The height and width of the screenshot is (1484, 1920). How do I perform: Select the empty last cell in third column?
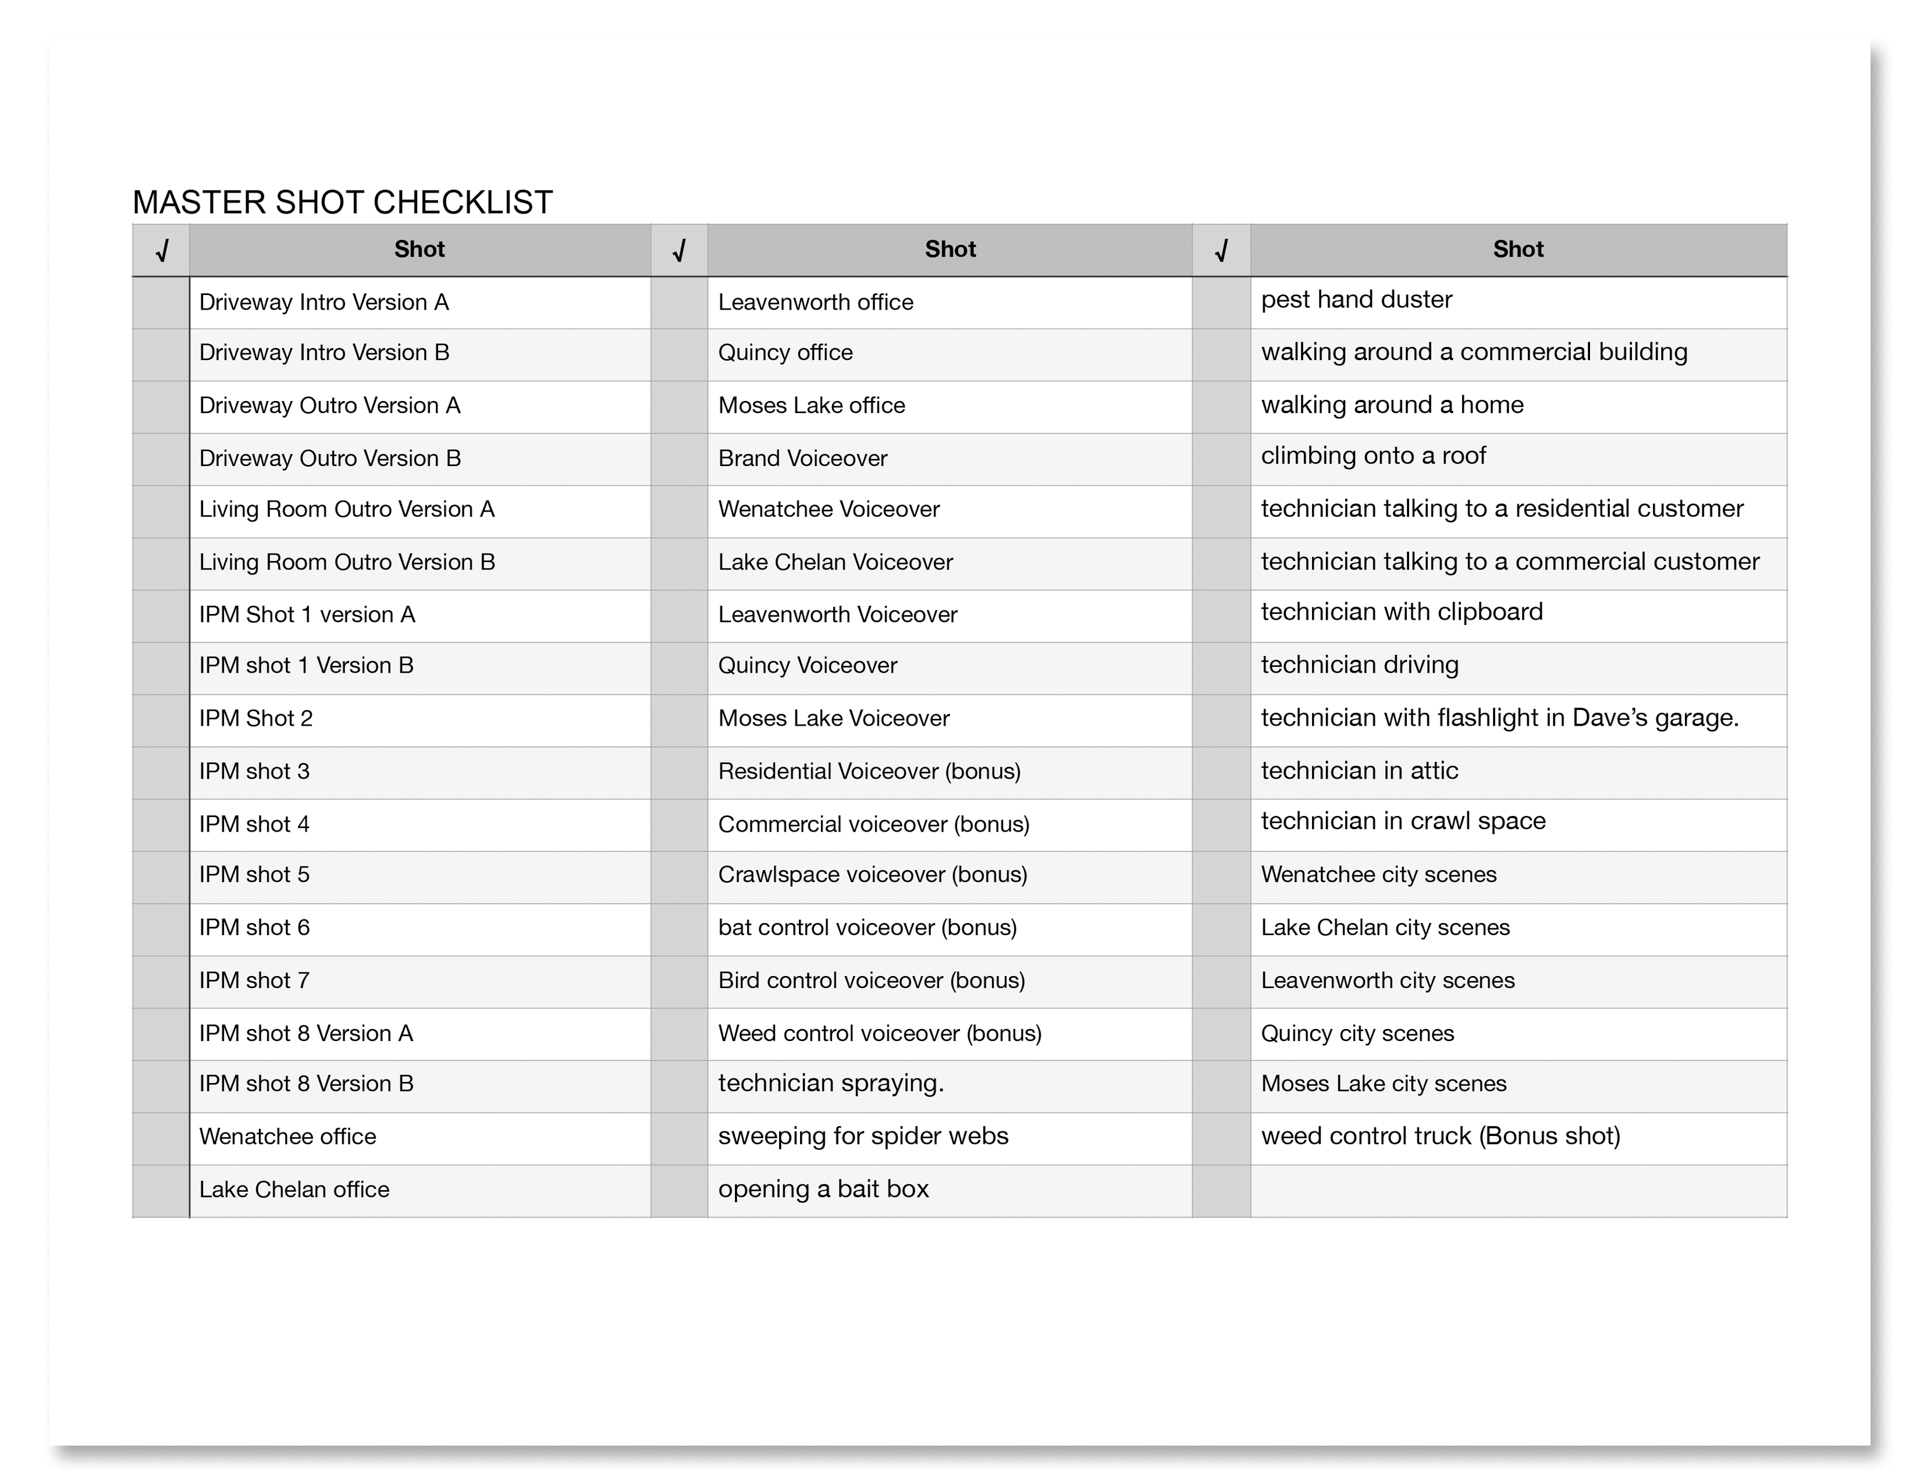click(1517, 1190)
